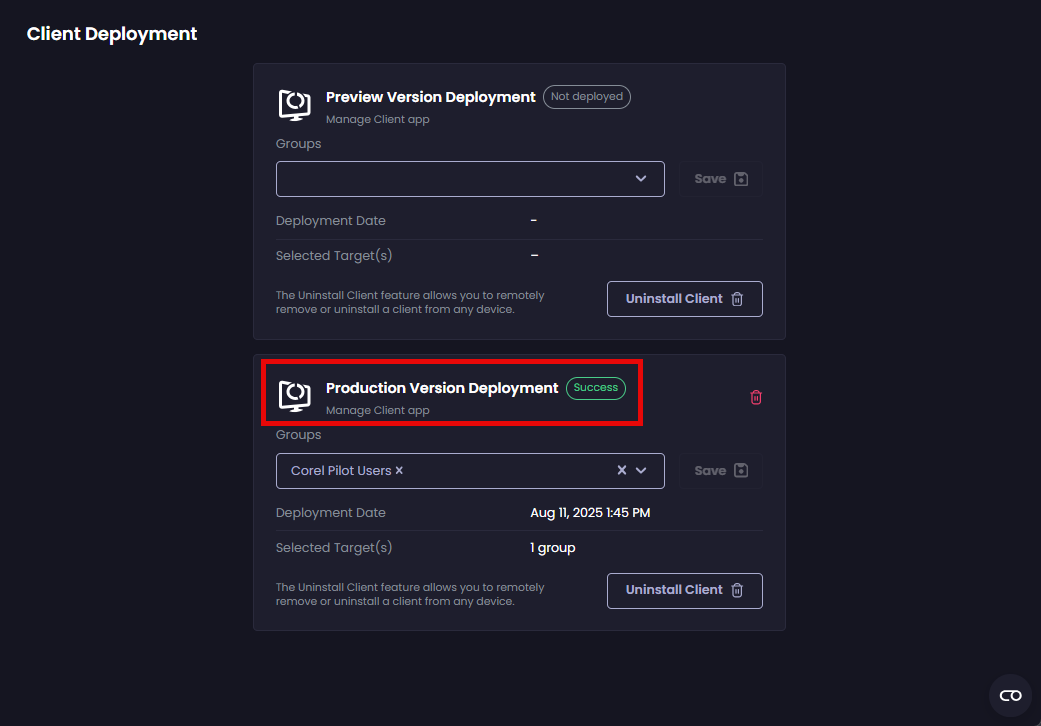Click the disk icon on Preview Save button

click(x=741, y=179)
